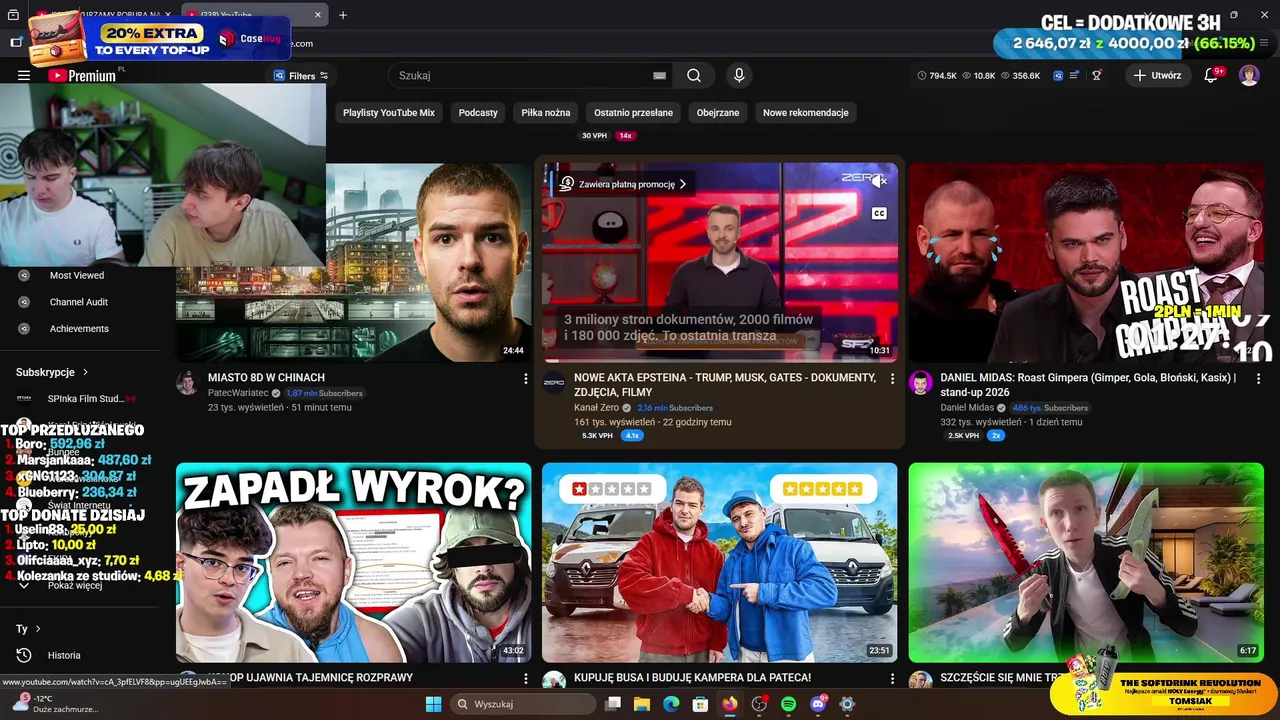Open the knife video thumbnail with 6:17 duration
Screen dimensions: 1280x720
1086,562
